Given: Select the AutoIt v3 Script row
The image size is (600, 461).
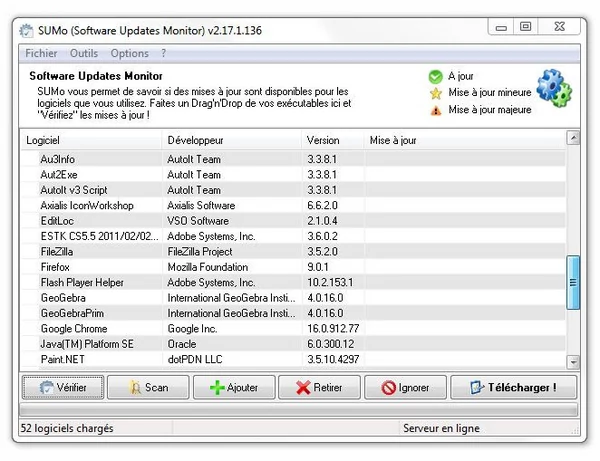Looking at the screenshot, I should coord(293,190).
